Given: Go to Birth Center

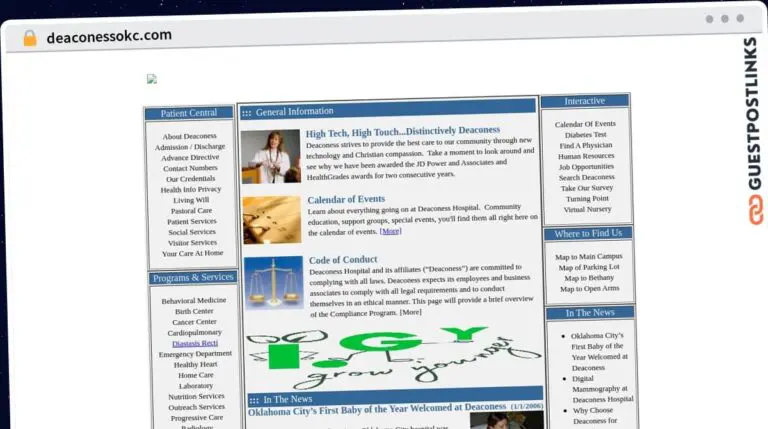Looking at the screenshot, I should point(194,311).
